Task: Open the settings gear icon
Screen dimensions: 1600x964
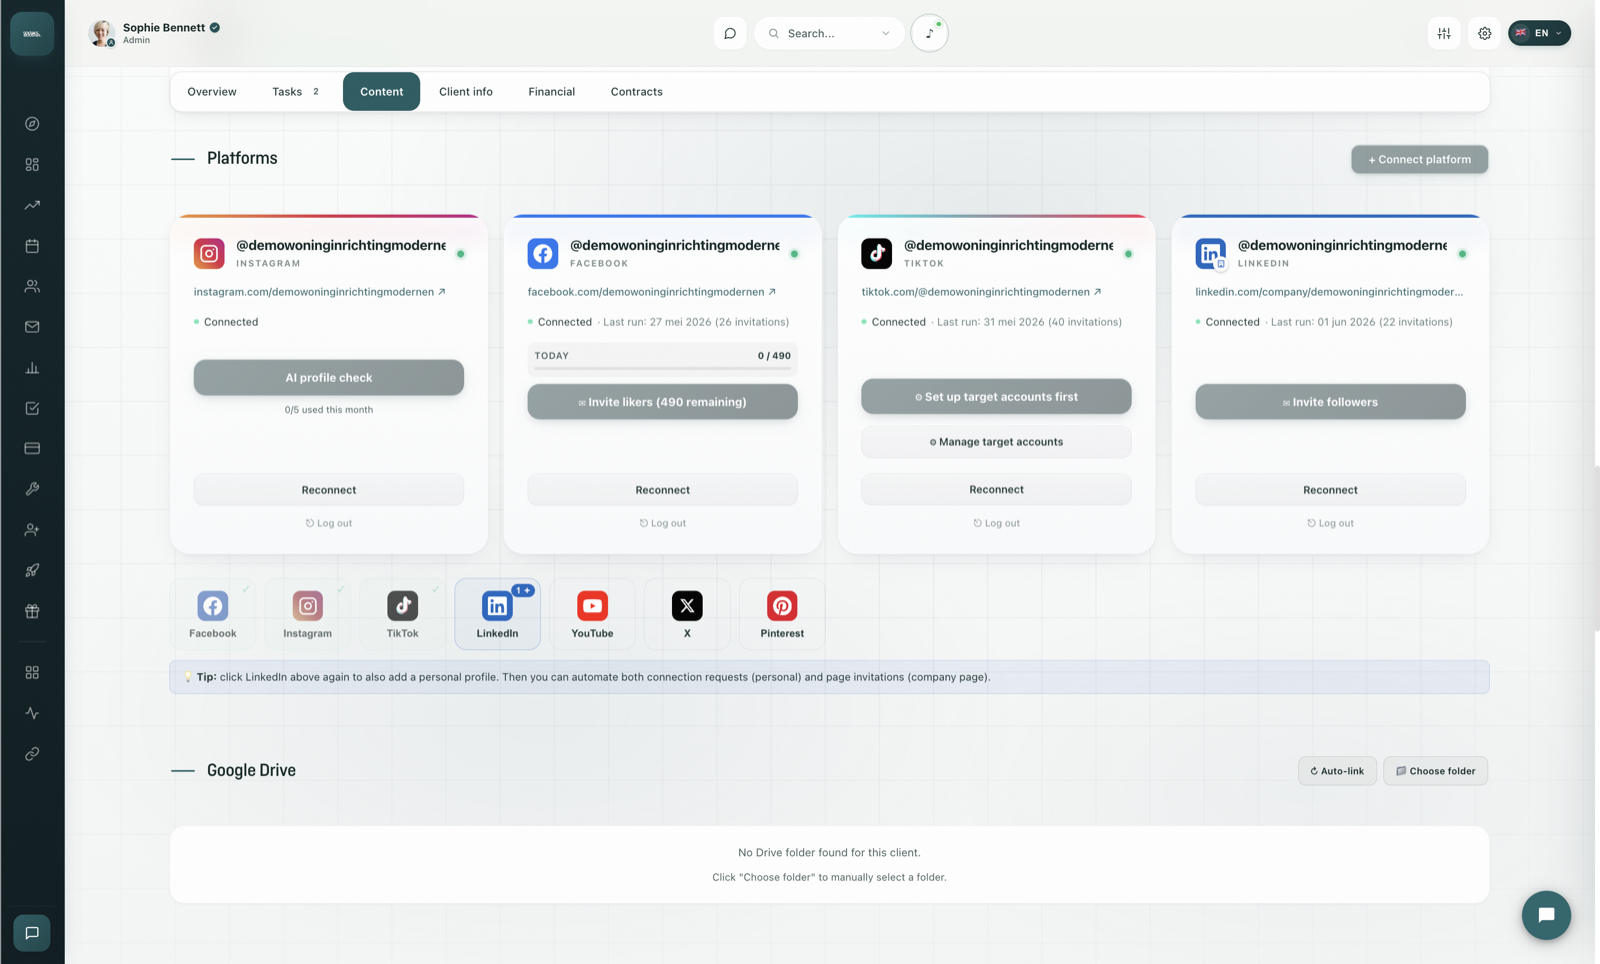Action: point(1485,33)
